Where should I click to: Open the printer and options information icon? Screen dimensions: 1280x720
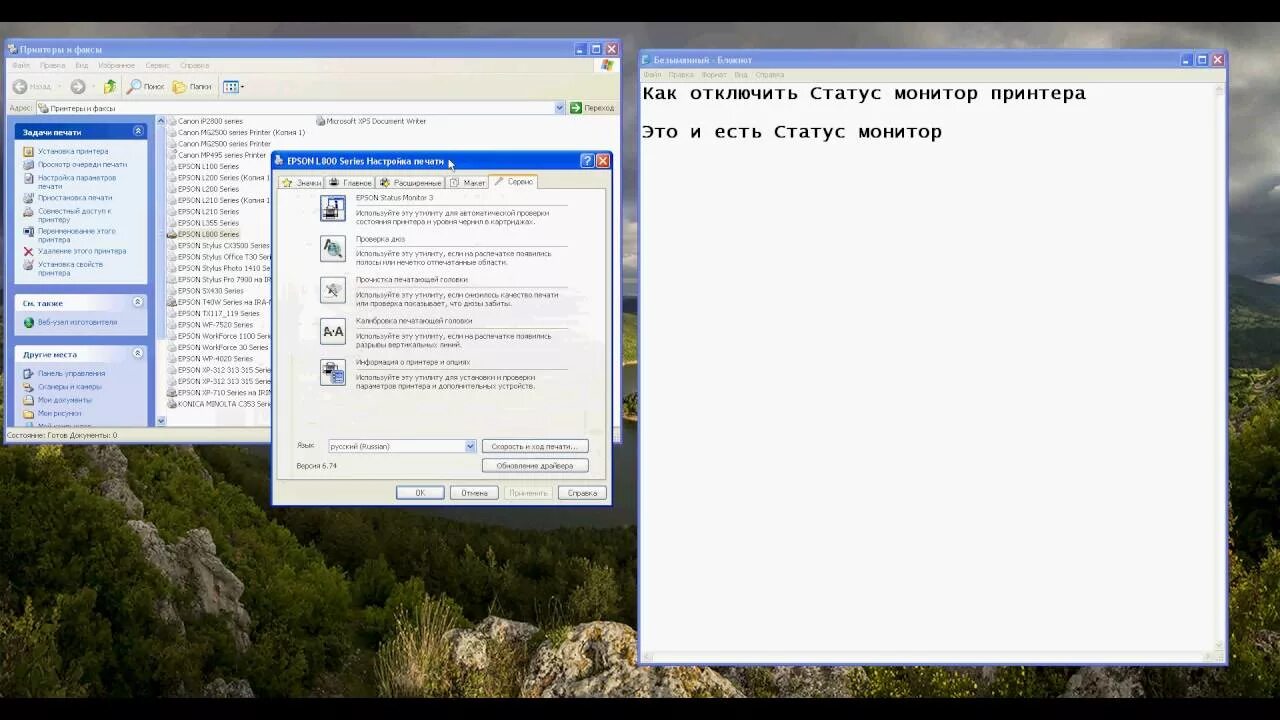click(x=333, y=372)
